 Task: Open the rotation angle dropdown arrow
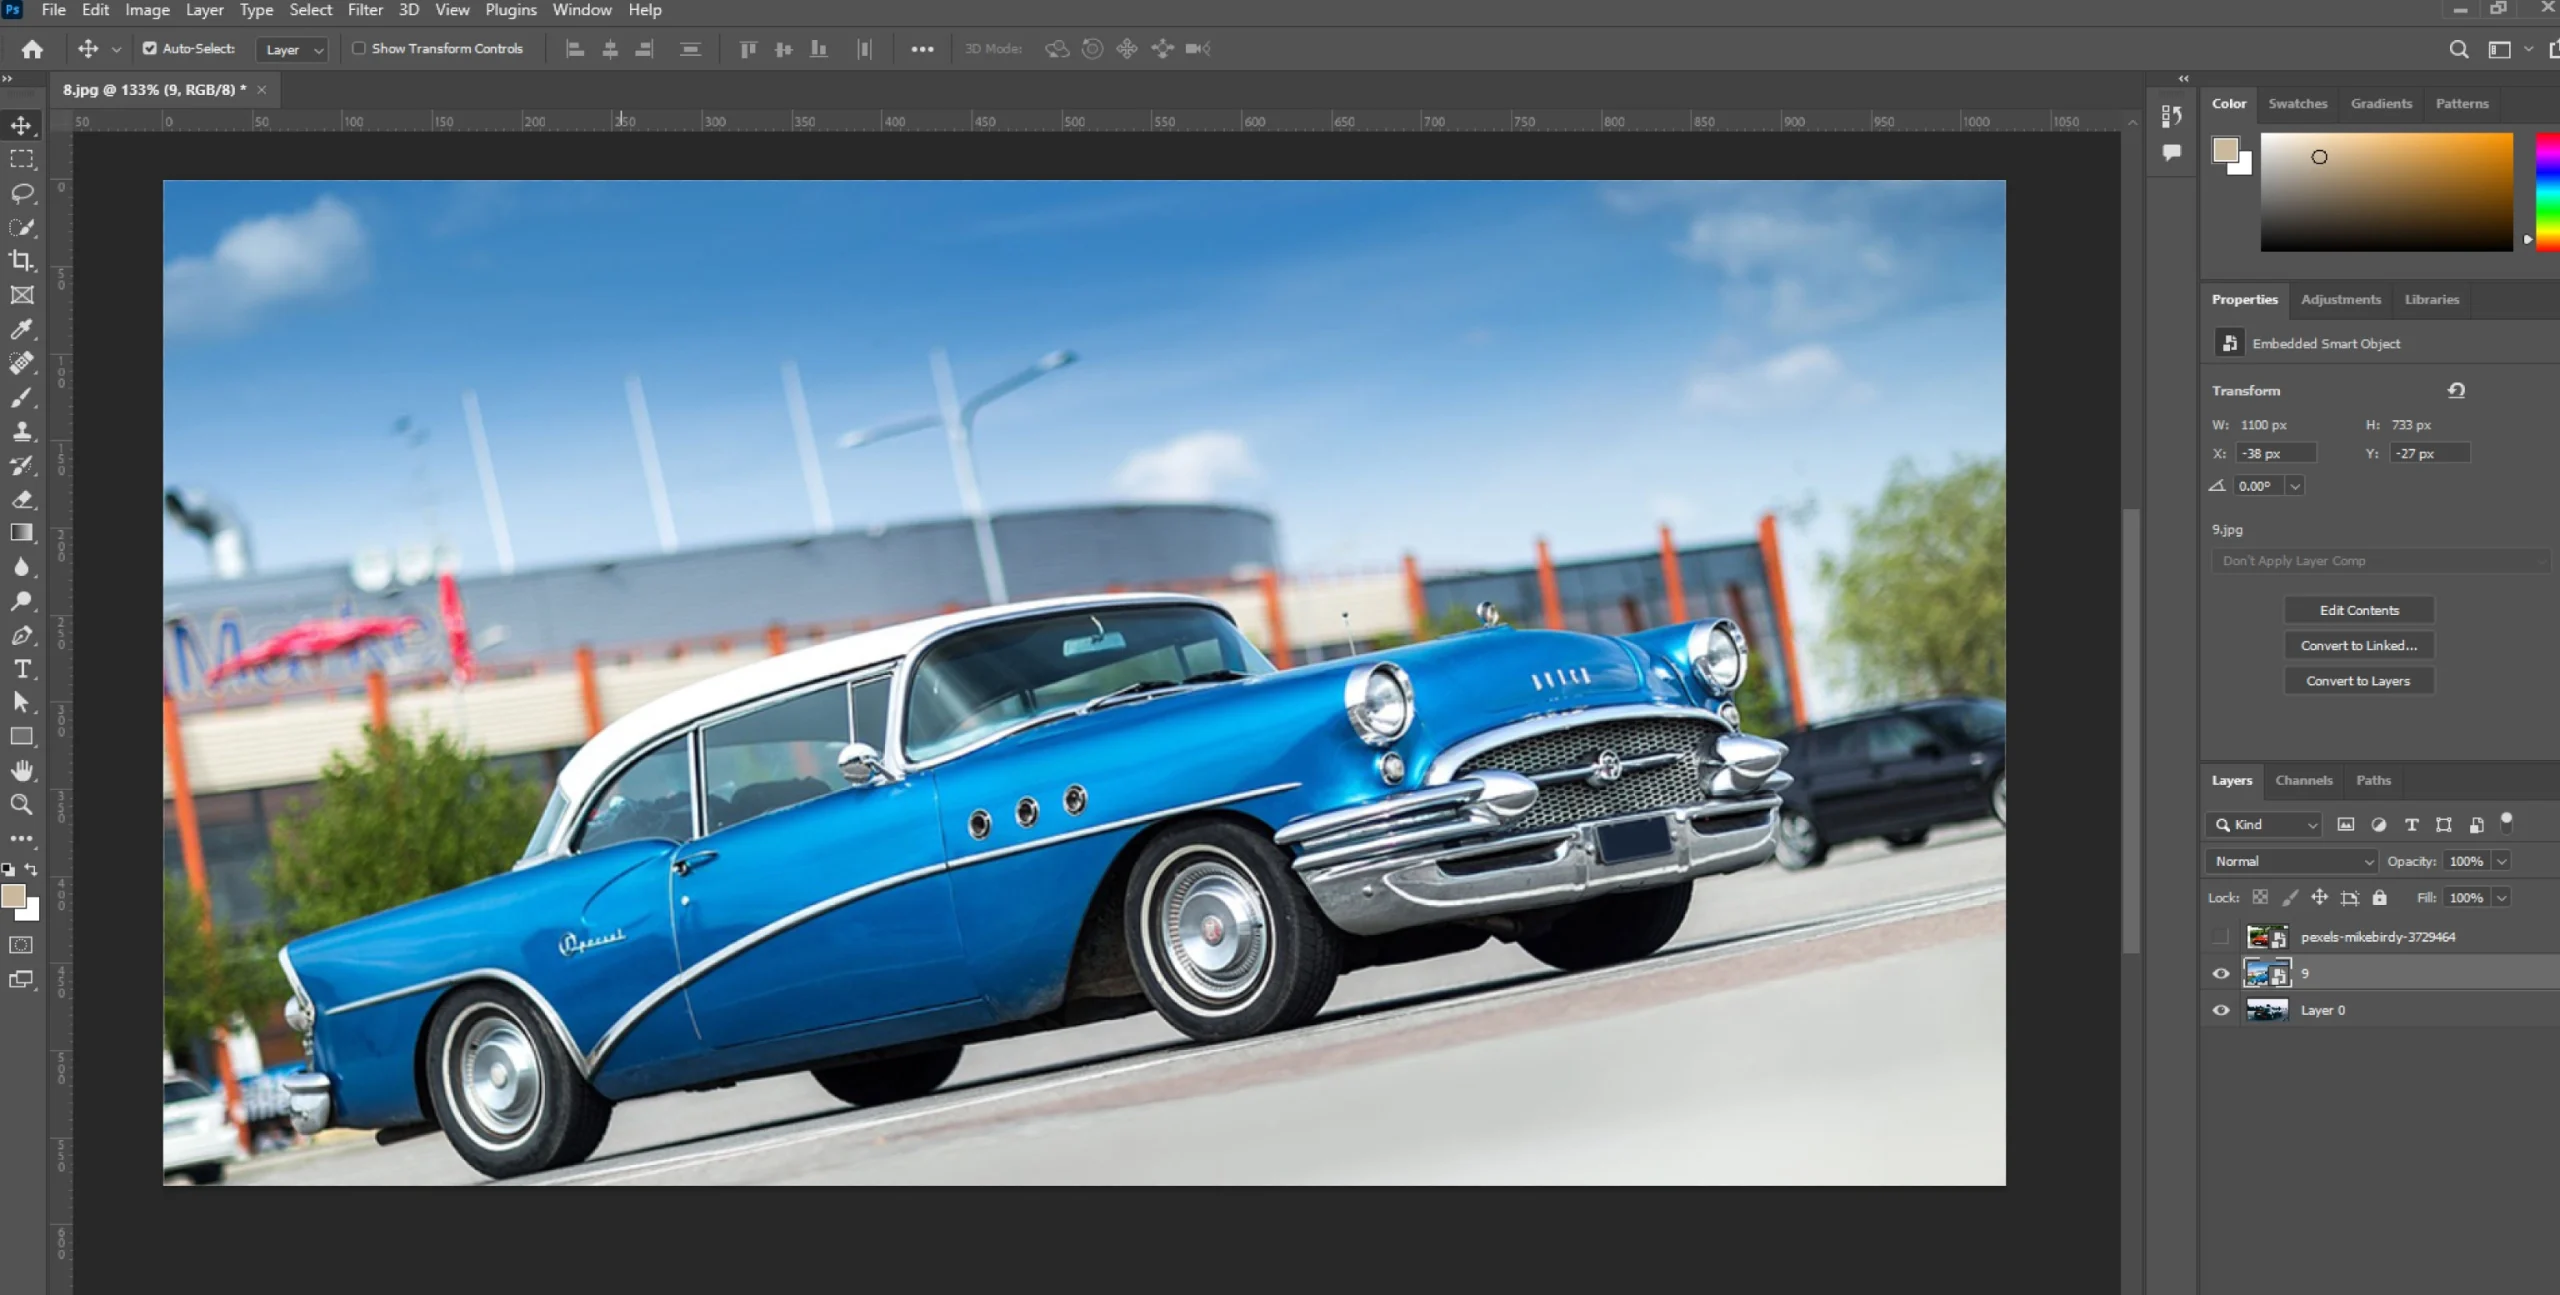2295,486
